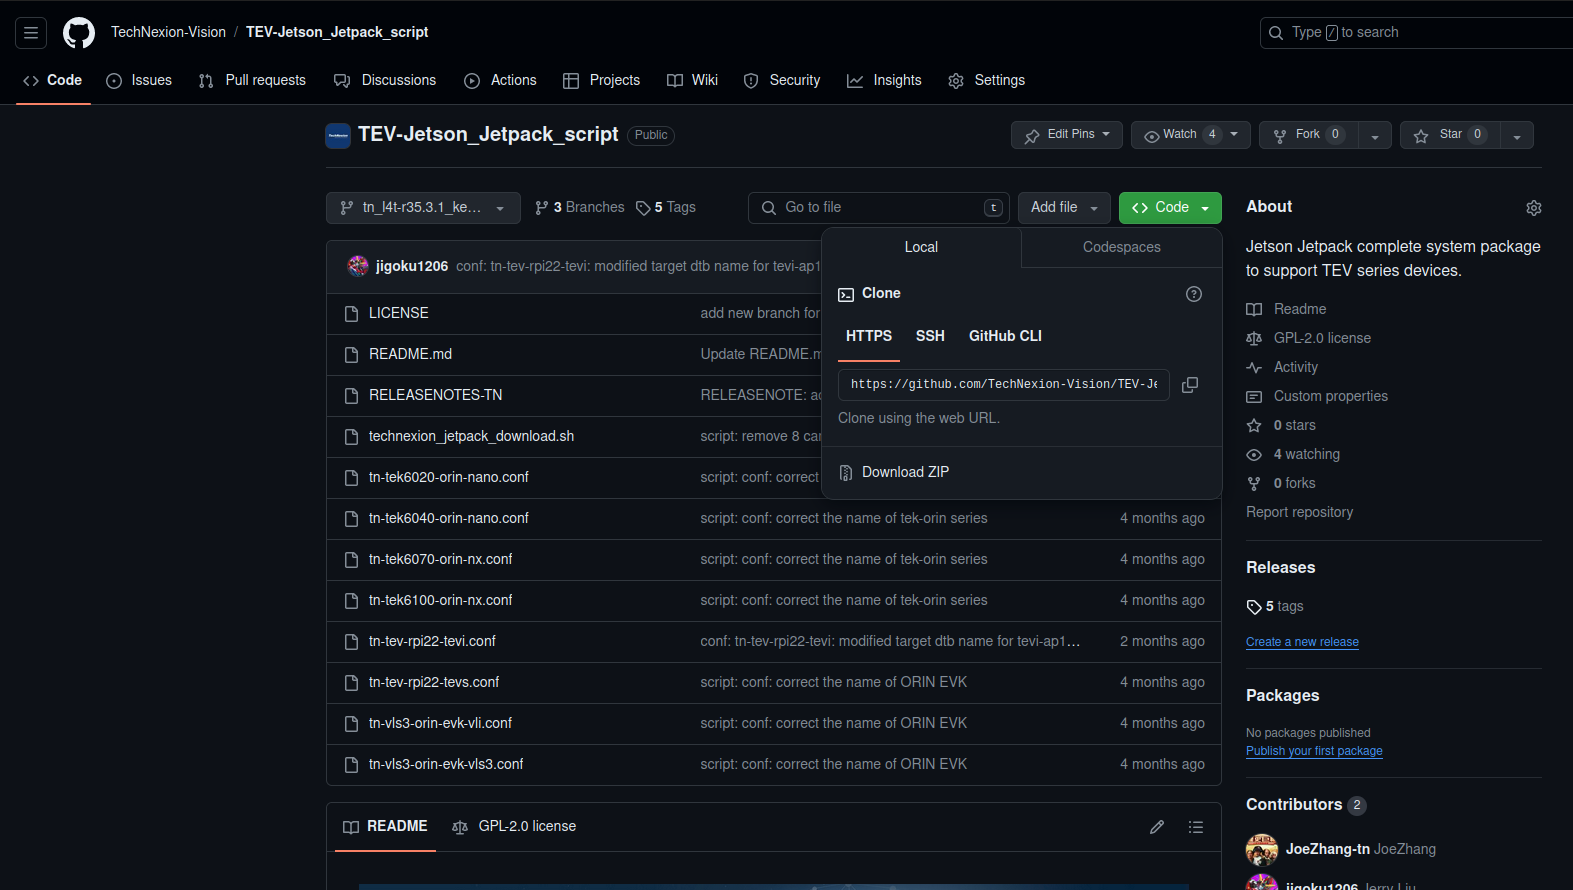Open GPL-2.0 license link in About
Viewport: 1573px width, 890px height.
1309,339
